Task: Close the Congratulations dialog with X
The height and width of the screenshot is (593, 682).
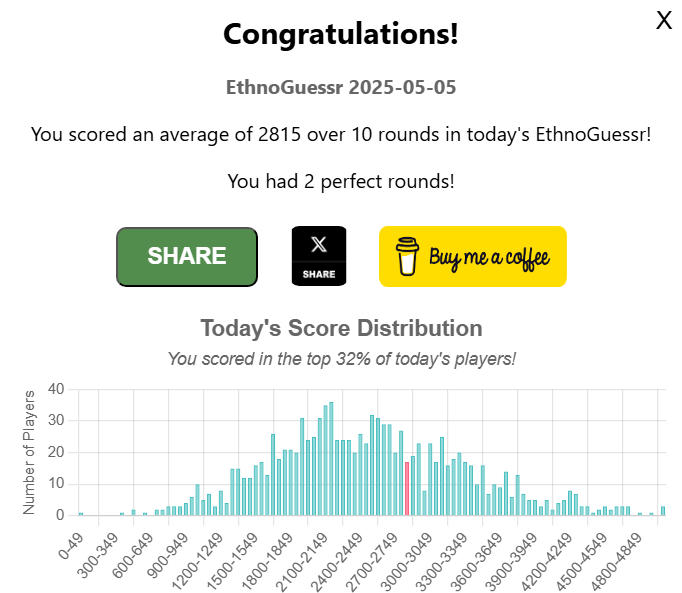Action: pyautogui.click(x=664, y=21)
